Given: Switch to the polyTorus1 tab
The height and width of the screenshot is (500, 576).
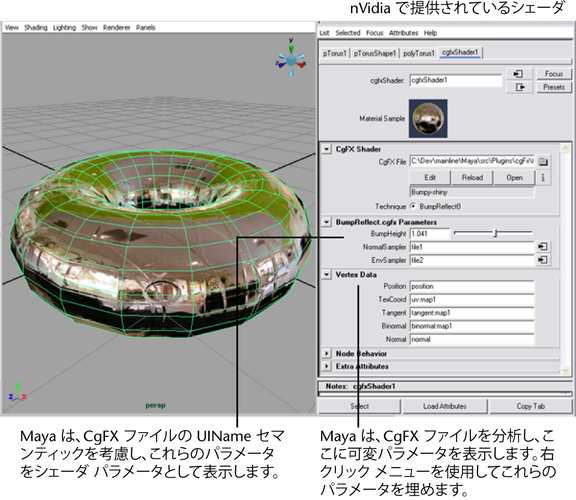Looking at the screenshot, I should point(419,53).
